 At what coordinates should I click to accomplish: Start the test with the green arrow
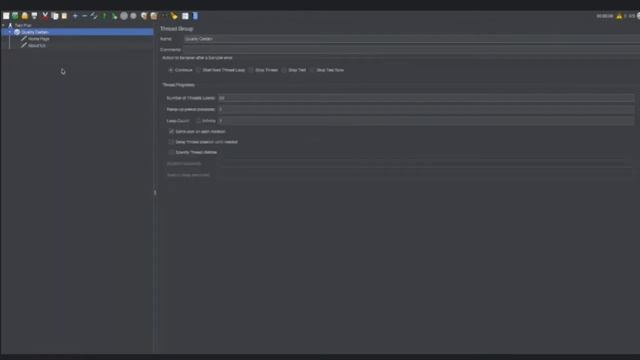(104, 16)
